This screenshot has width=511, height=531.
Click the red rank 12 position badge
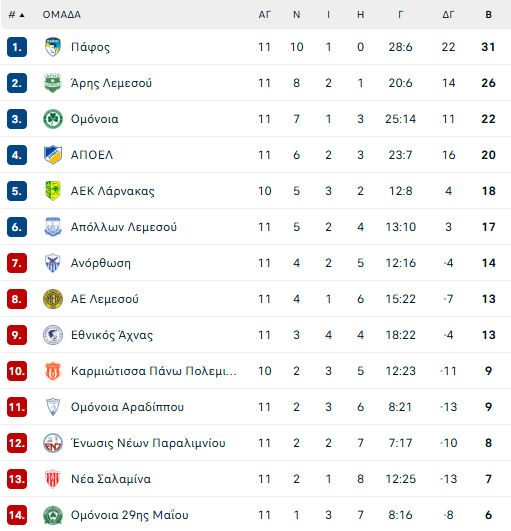(17, 443)
